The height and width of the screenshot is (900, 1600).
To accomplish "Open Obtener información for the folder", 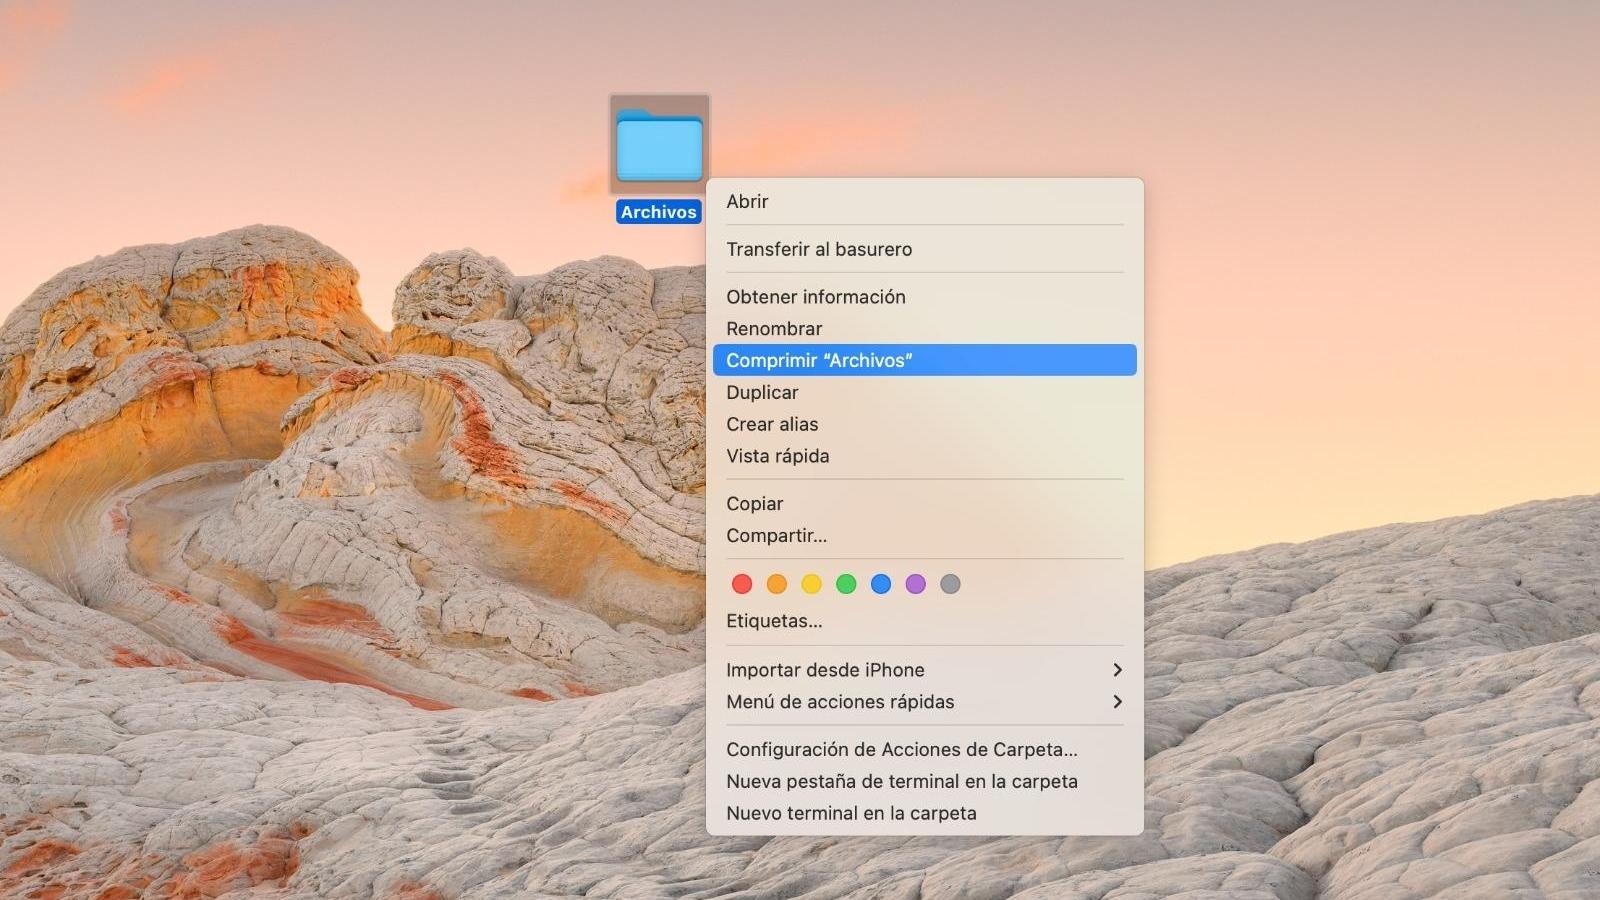I will pyautogui.click(x=815, y=297).
